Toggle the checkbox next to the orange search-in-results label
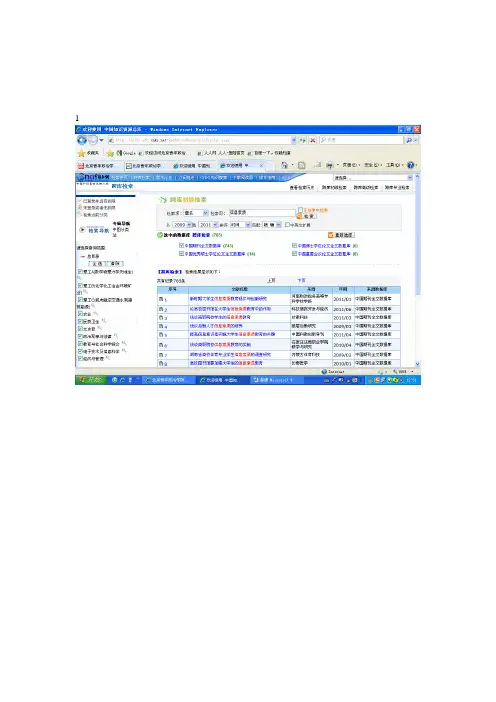 coord(300,210)
